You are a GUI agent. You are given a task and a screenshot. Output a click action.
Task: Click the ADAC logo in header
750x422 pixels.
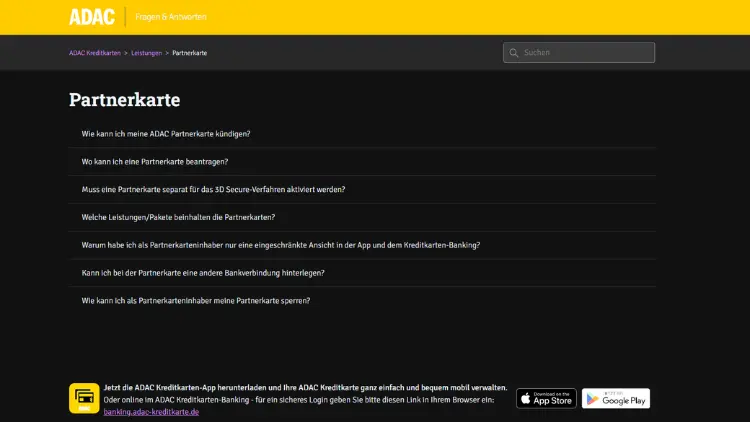92,17
